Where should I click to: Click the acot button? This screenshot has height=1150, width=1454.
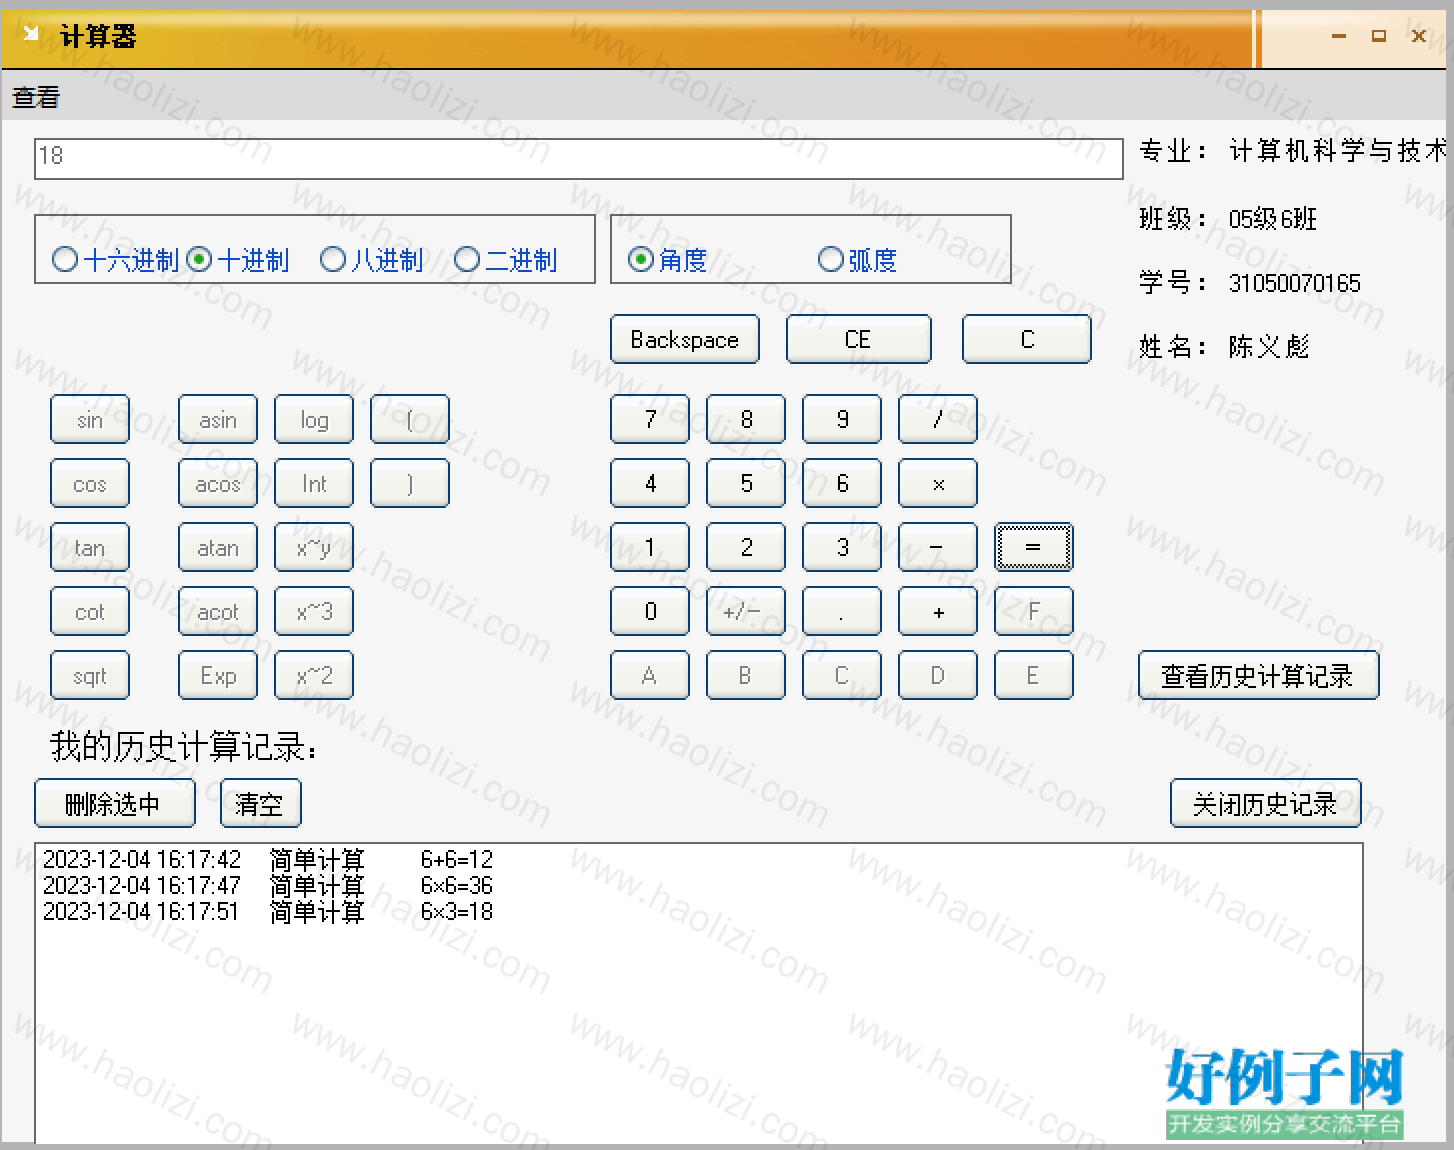[x=218, y=611]
